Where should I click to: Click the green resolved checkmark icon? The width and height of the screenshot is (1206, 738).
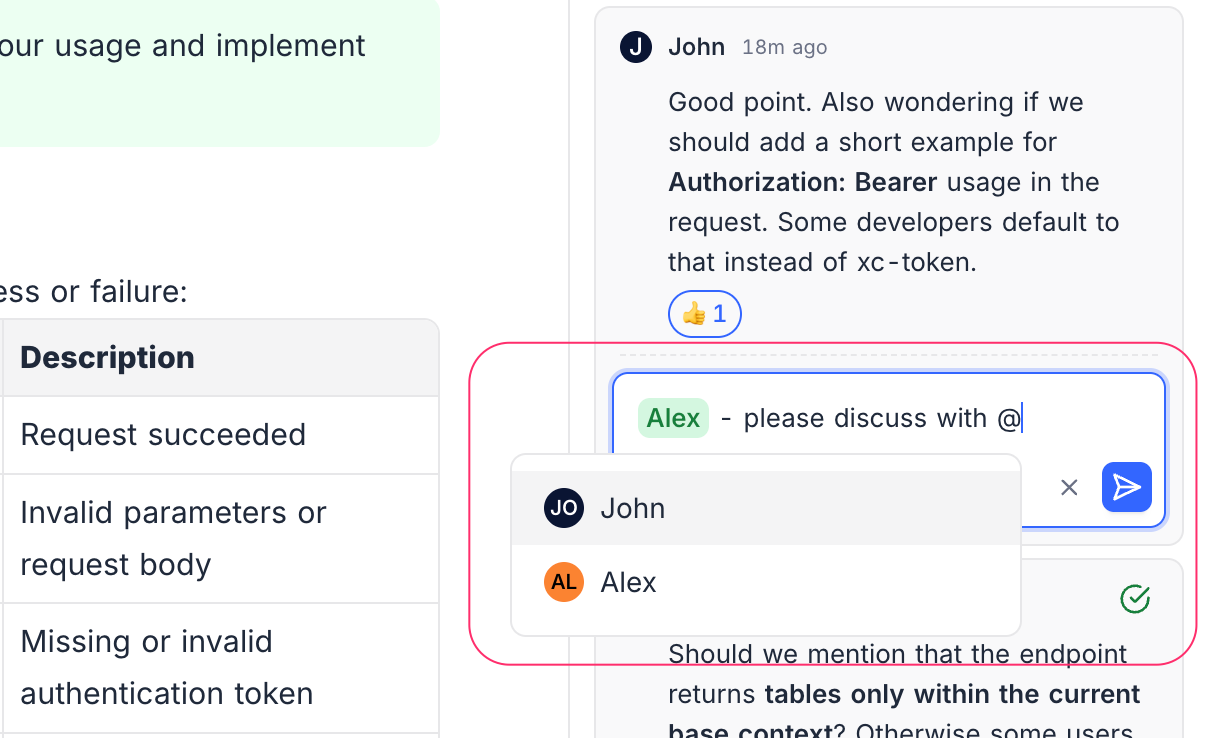(x=1135, y=598)
